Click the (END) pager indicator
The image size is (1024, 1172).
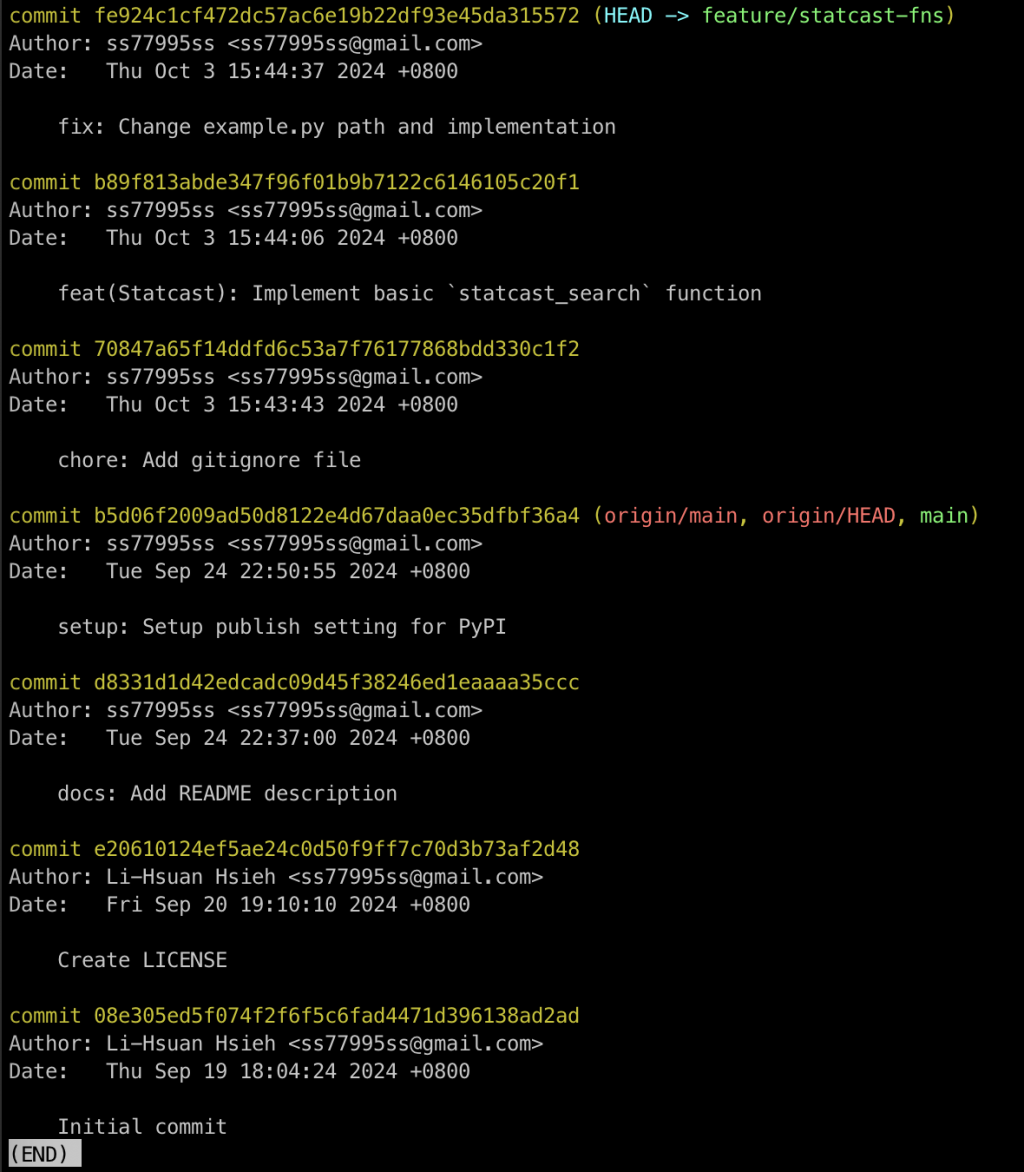point(44,1154)
